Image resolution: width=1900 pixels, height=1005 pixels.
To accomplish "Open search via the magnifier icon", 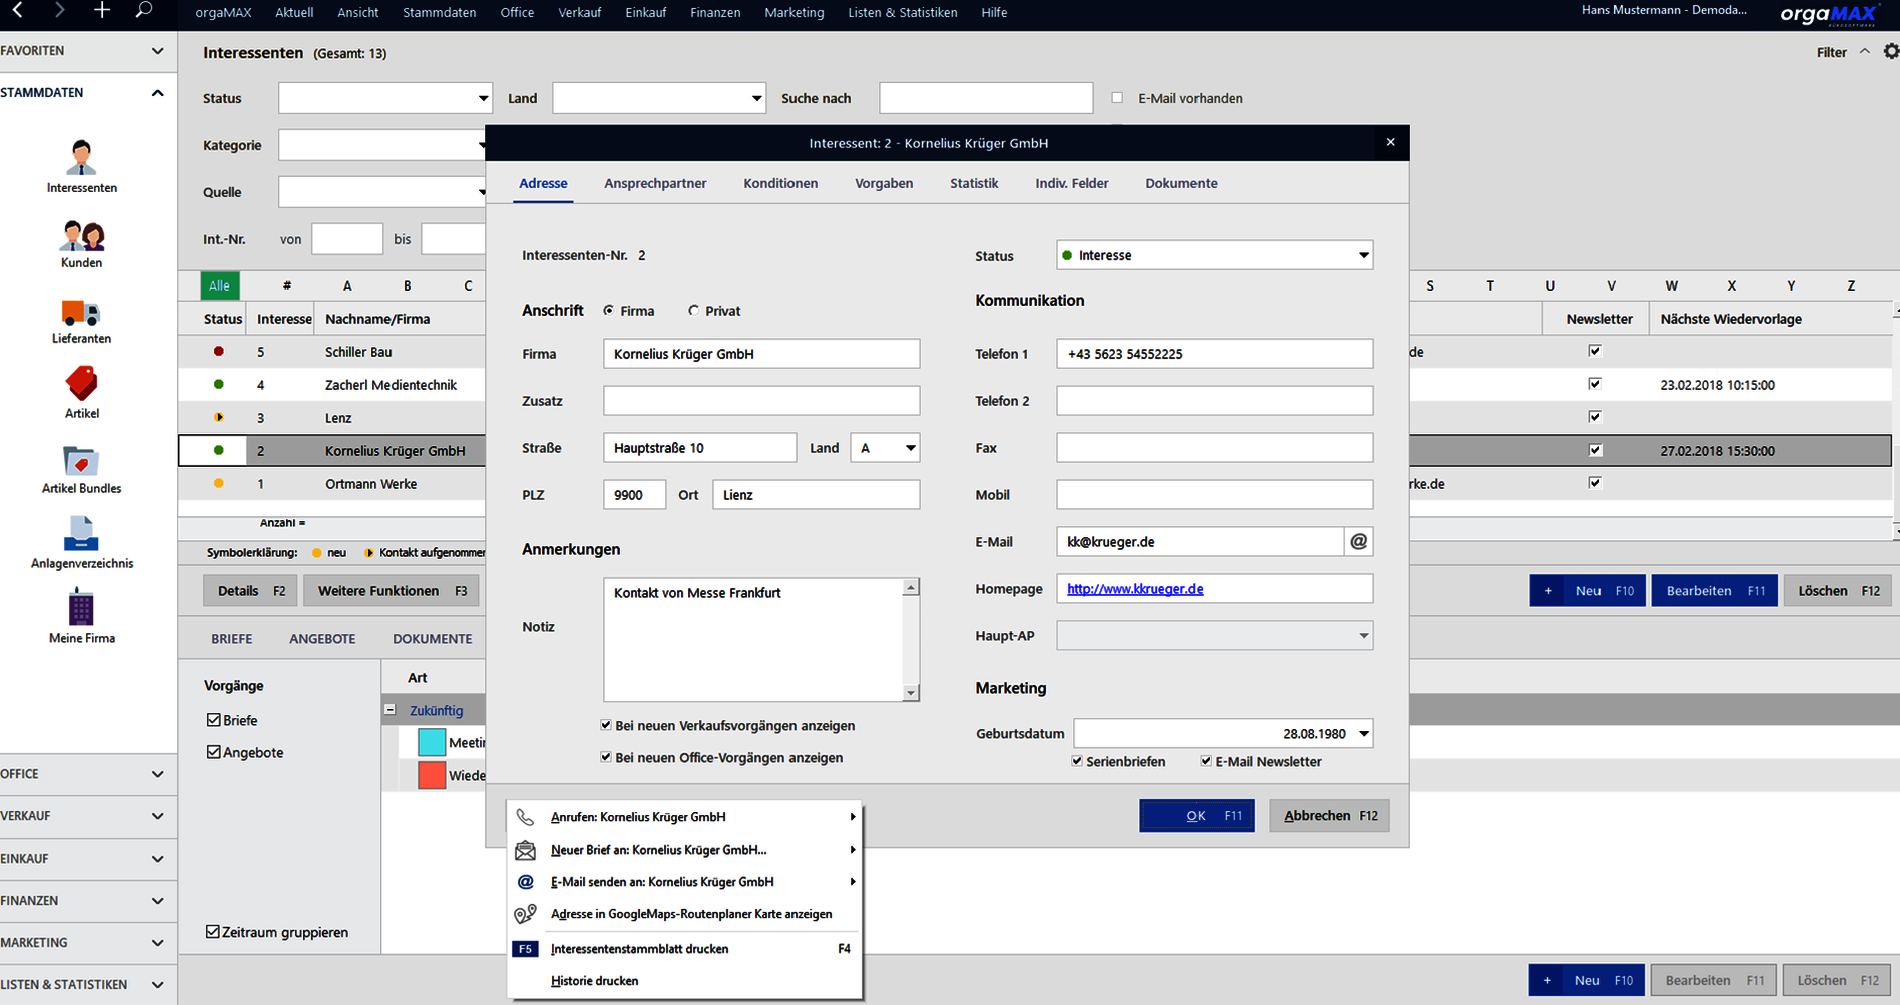I will (x=144, y=11).
